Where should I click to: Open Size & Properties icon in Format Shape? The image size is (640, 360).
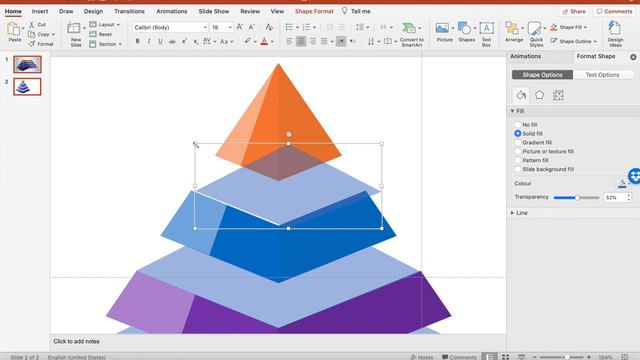tap(558, 95)
